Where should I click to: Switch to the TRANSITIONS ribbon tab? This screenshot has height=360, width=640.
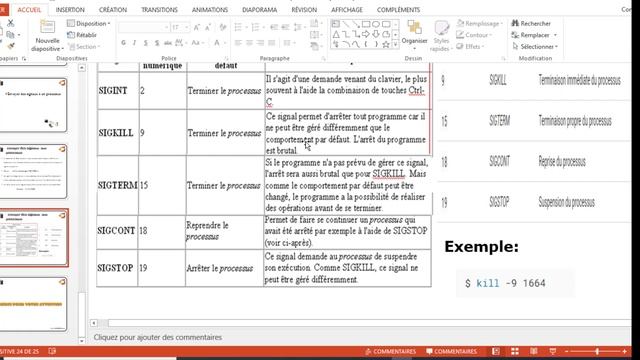pos(159,9)
